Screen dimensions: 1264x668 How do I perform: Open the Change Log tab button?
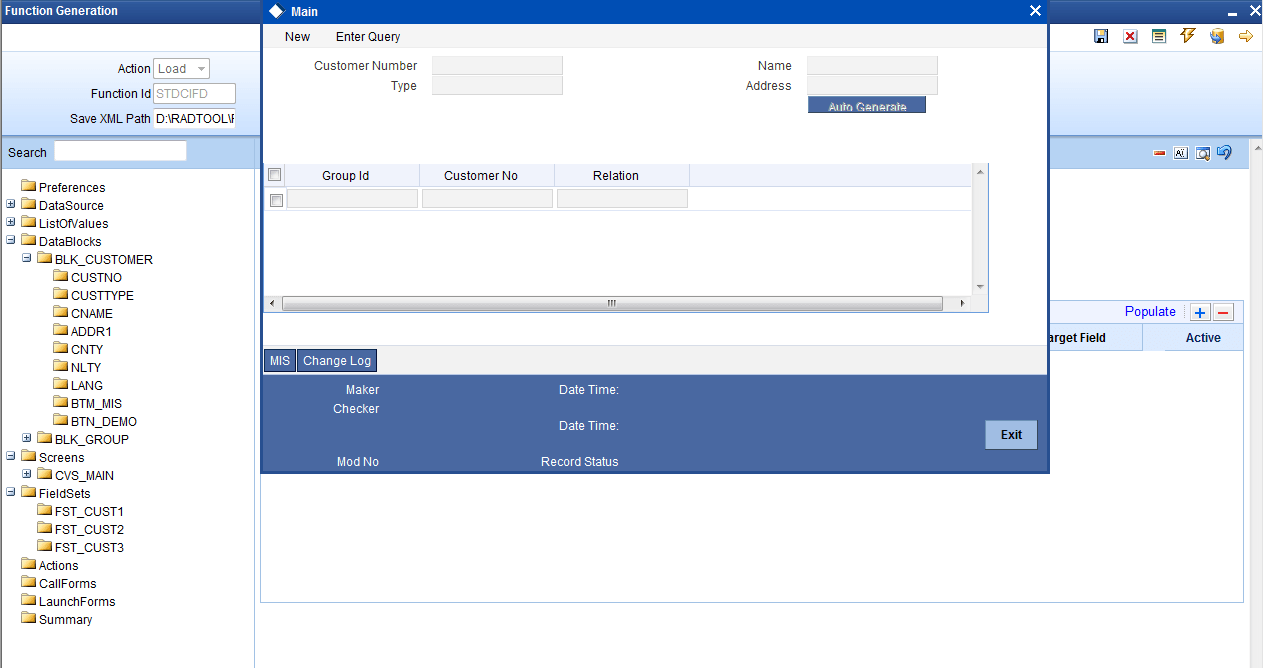coord(337,361)
